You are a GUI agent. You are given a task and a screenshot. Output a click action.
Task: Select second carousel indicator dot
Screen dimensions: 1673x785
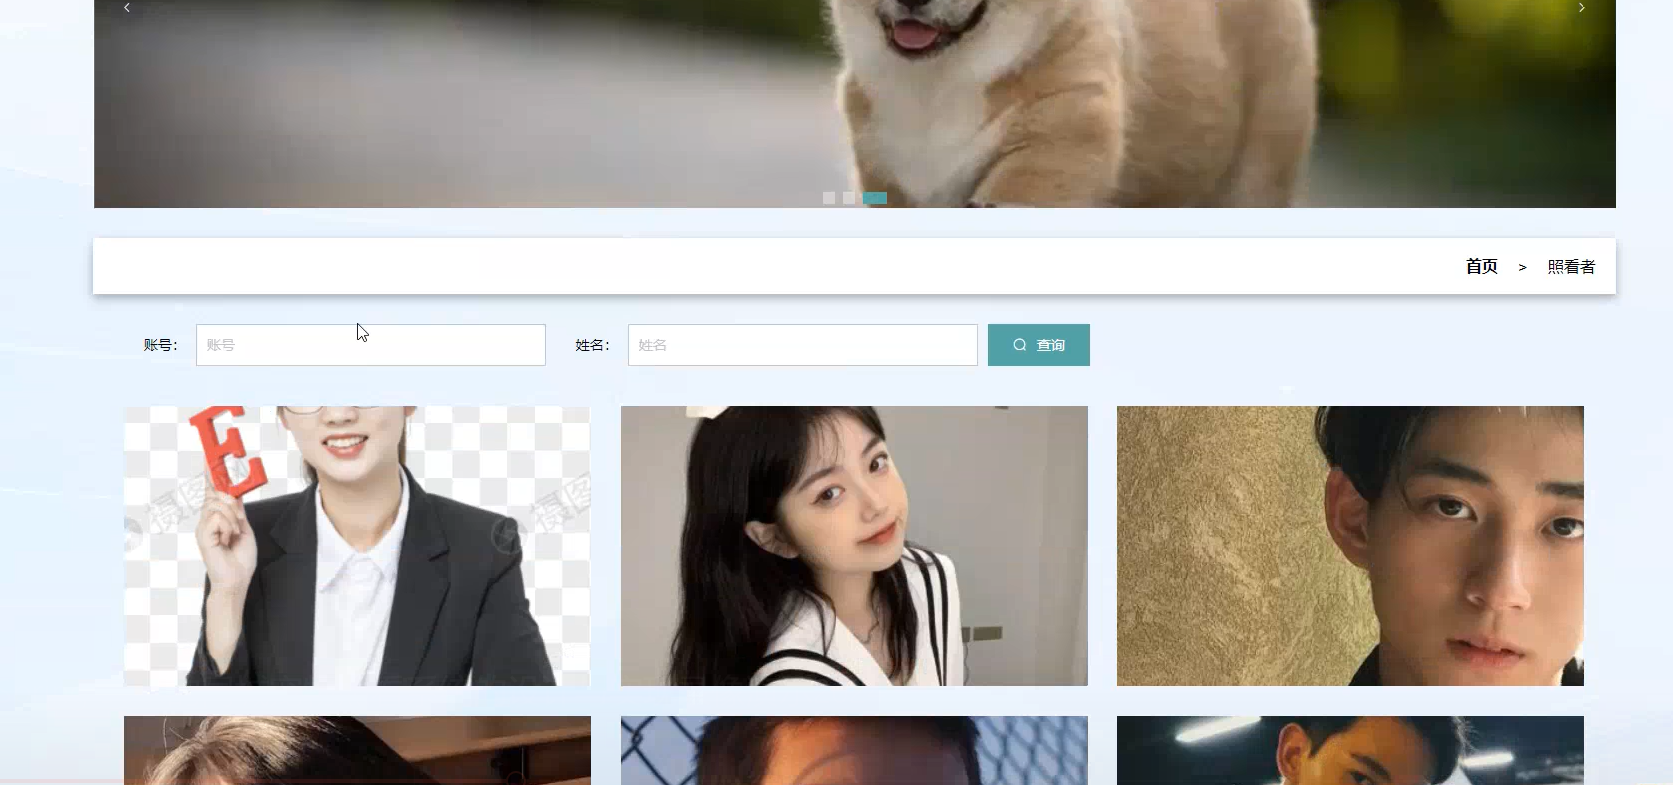(x=849, y=198)
